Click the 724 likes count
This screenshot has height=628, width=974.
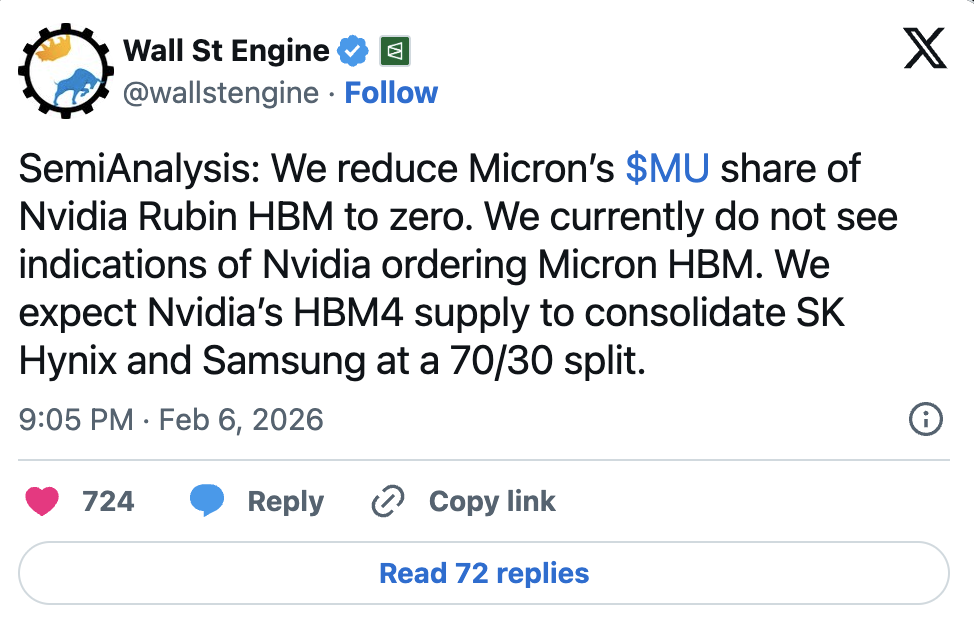pyautogui.click(x=108, y=501)
